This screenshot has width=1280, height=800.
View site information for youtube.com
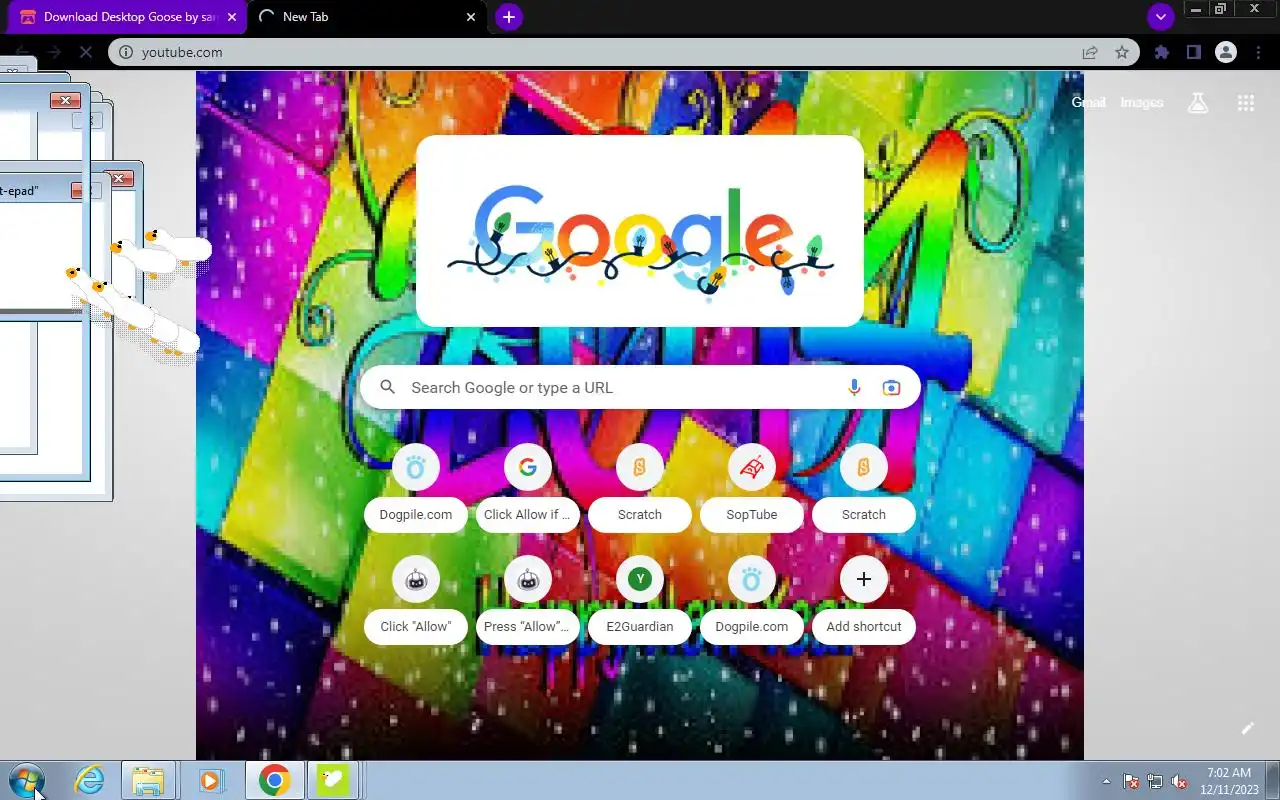pos(126,52)
